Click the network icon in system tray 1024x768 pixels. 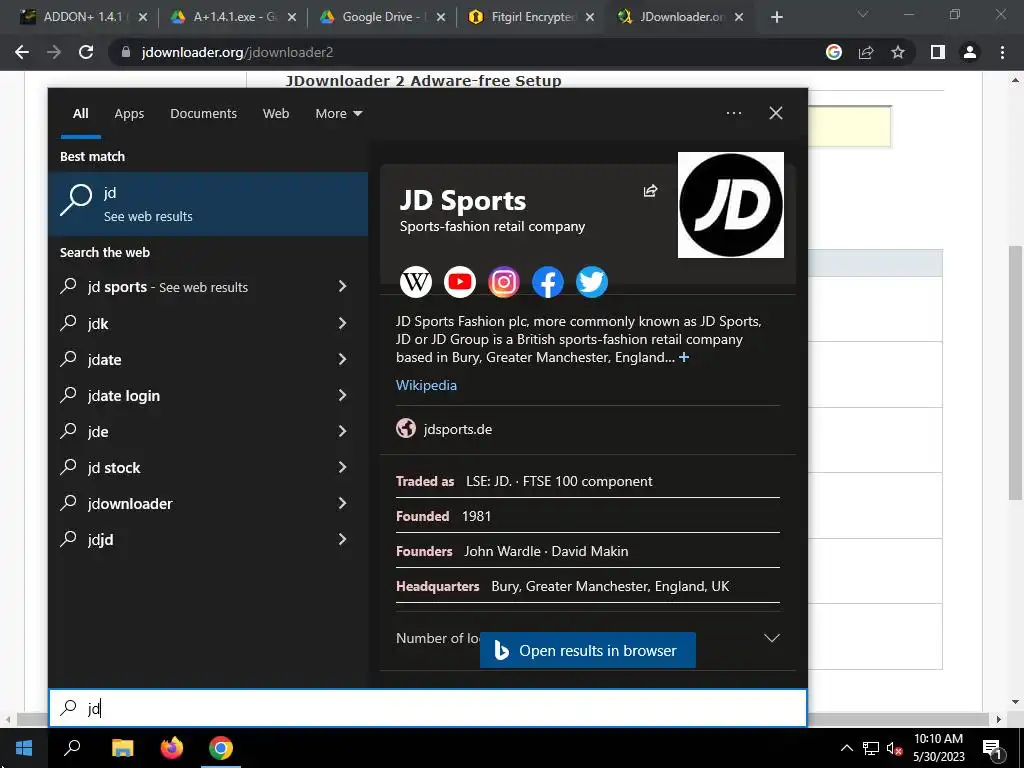(871, 748)
